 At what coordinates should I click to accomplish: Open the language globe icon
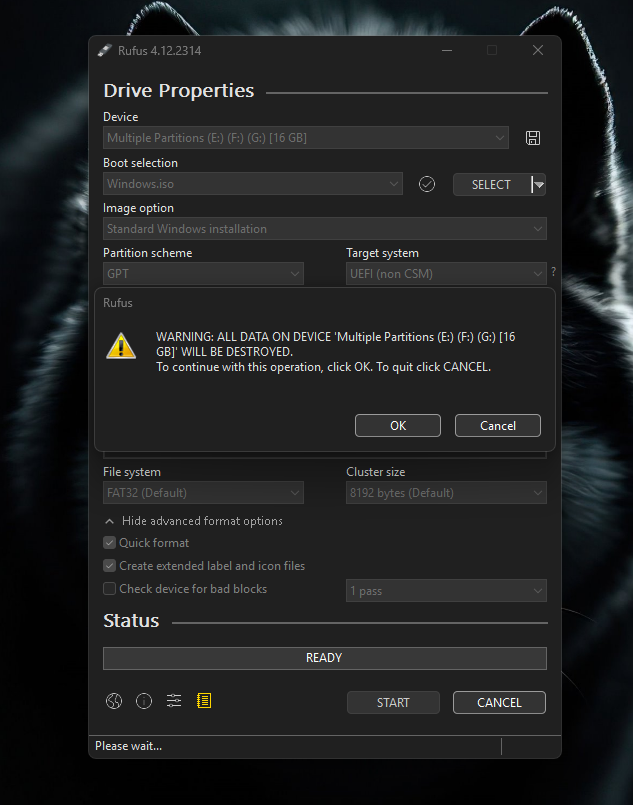(x=114, y=701)
